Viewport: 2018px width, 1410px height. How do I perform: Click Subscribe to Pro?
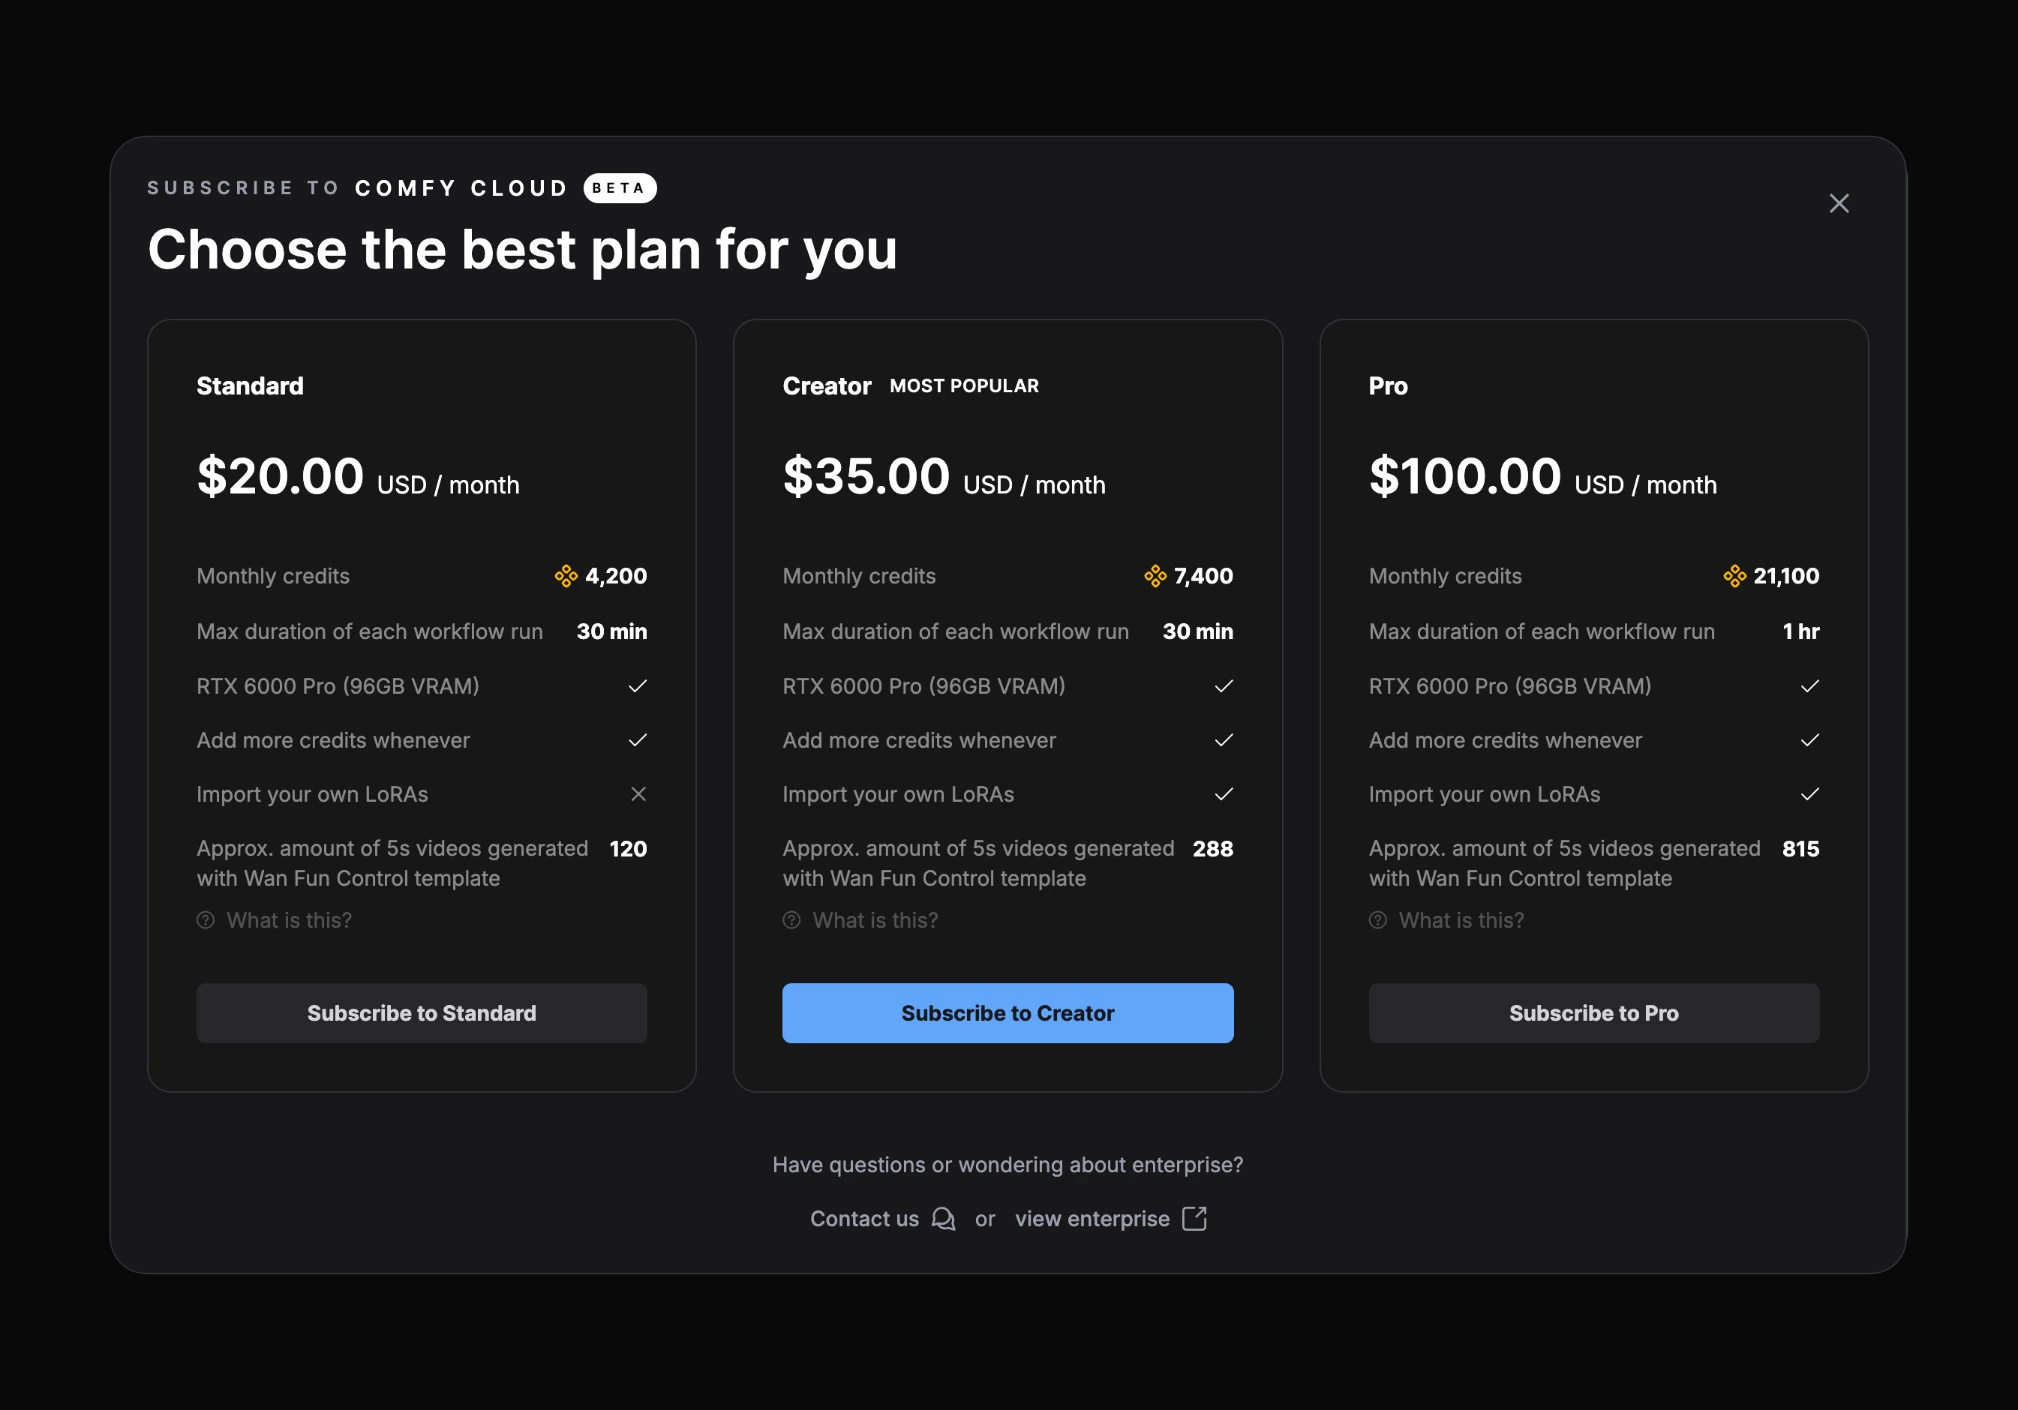(1593, 1012)
